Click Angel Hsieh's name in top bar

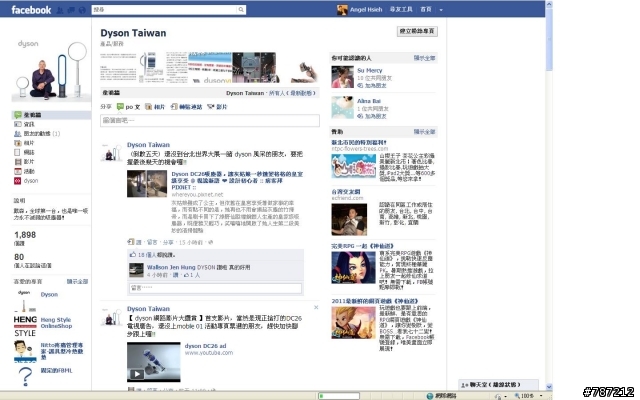(x=366, y=9)
